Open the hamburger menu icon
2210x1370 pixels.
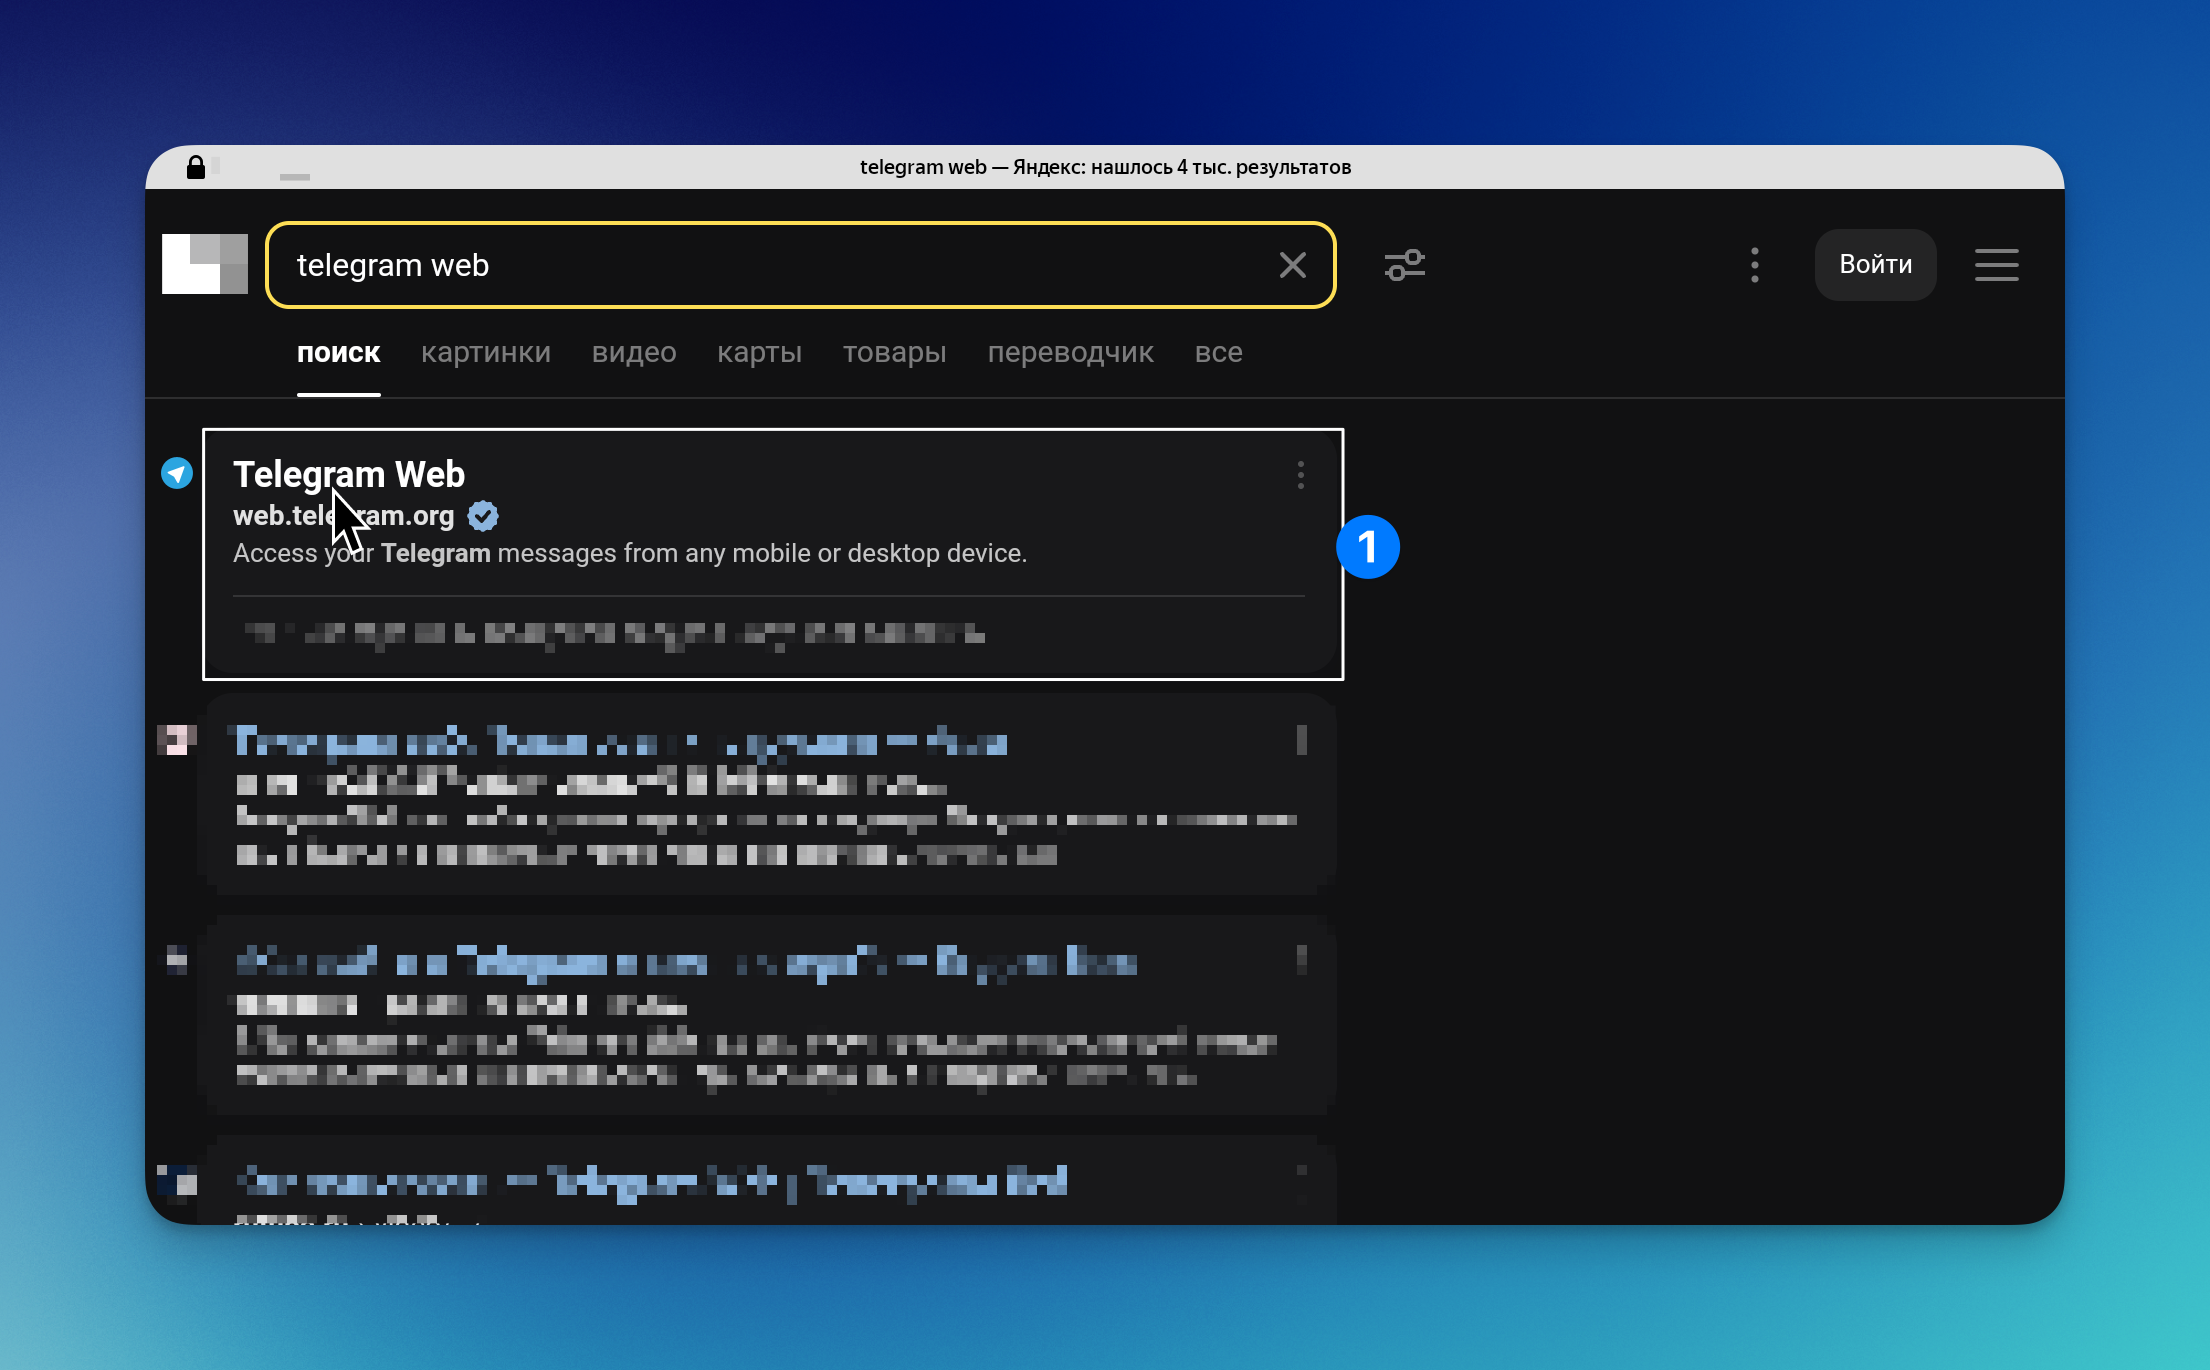click(1996, 265)
